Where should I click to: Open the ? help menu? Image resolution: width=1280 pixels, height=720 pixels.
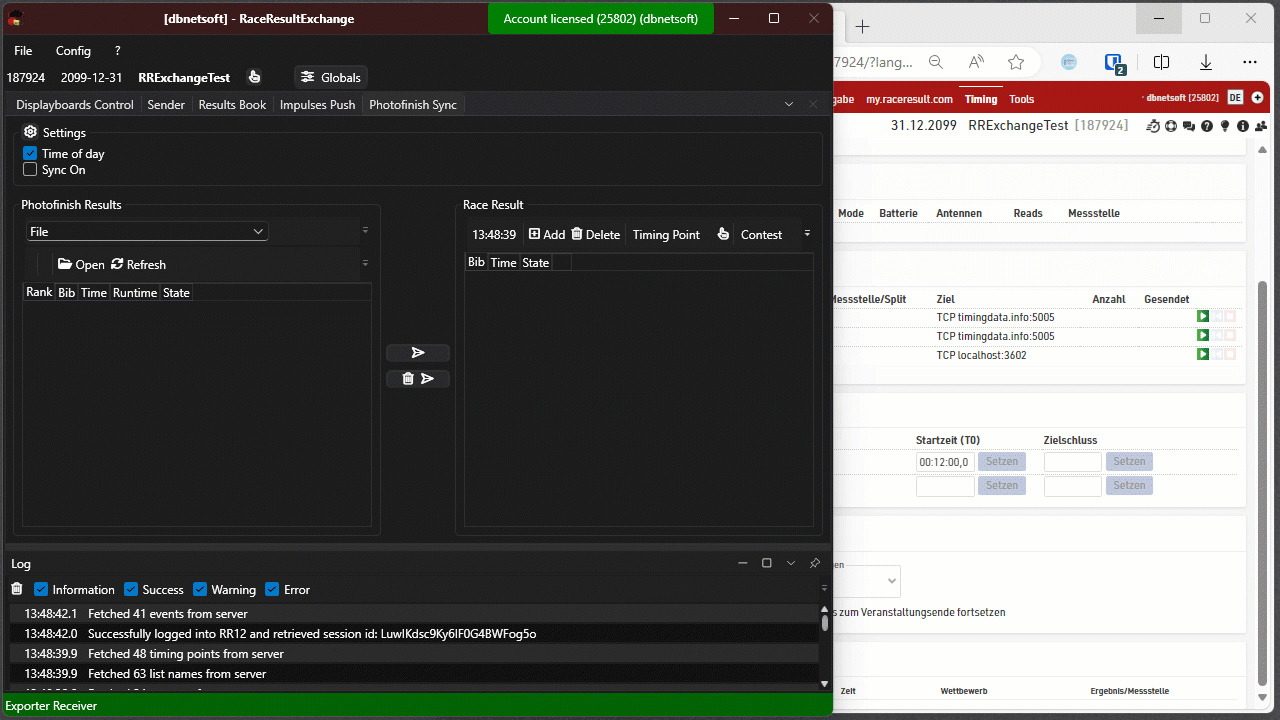(x=117, y=50)
